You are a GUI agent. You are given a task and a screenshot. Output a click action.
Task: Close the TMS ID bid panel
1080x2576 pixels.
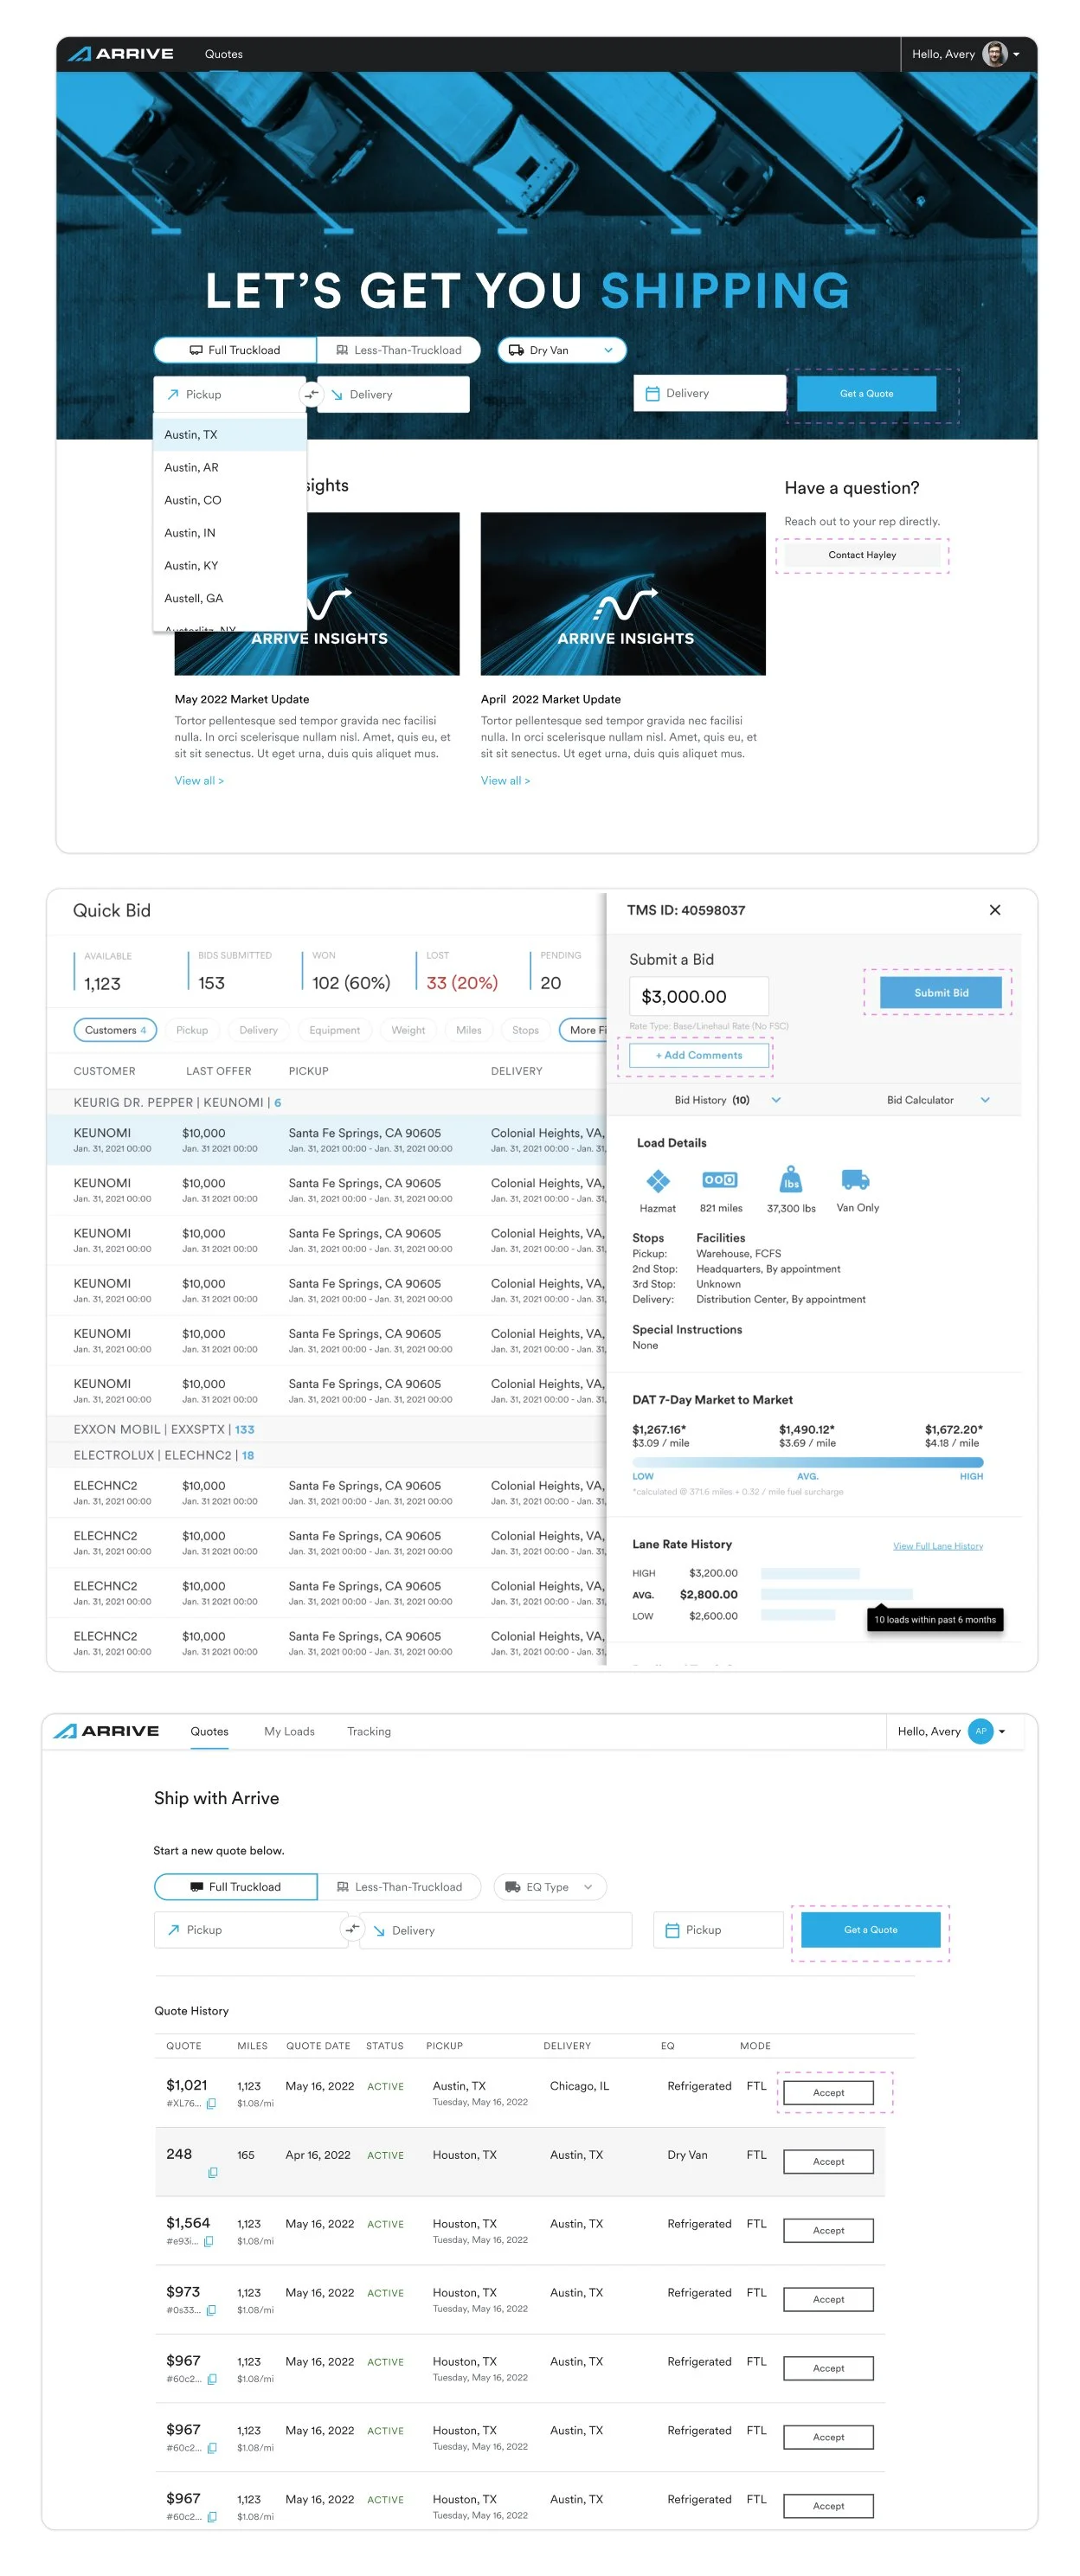[994, 910]
